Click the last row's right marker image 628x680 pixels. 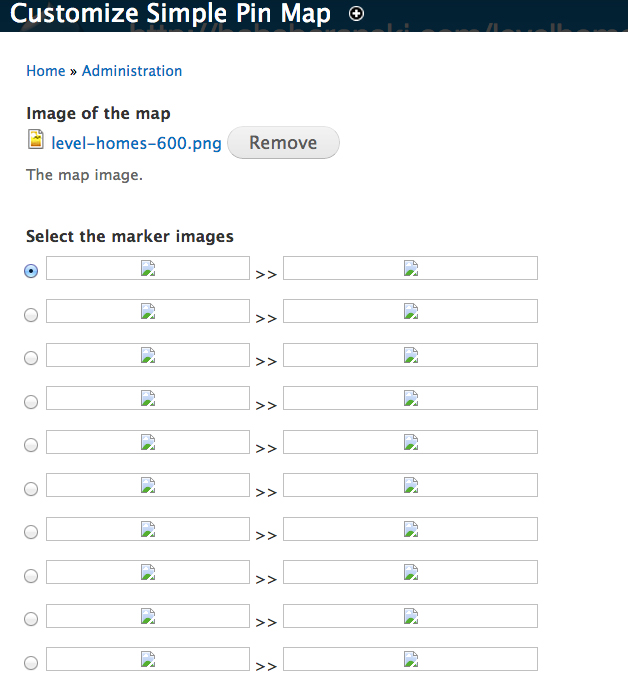tap(410, 659)
